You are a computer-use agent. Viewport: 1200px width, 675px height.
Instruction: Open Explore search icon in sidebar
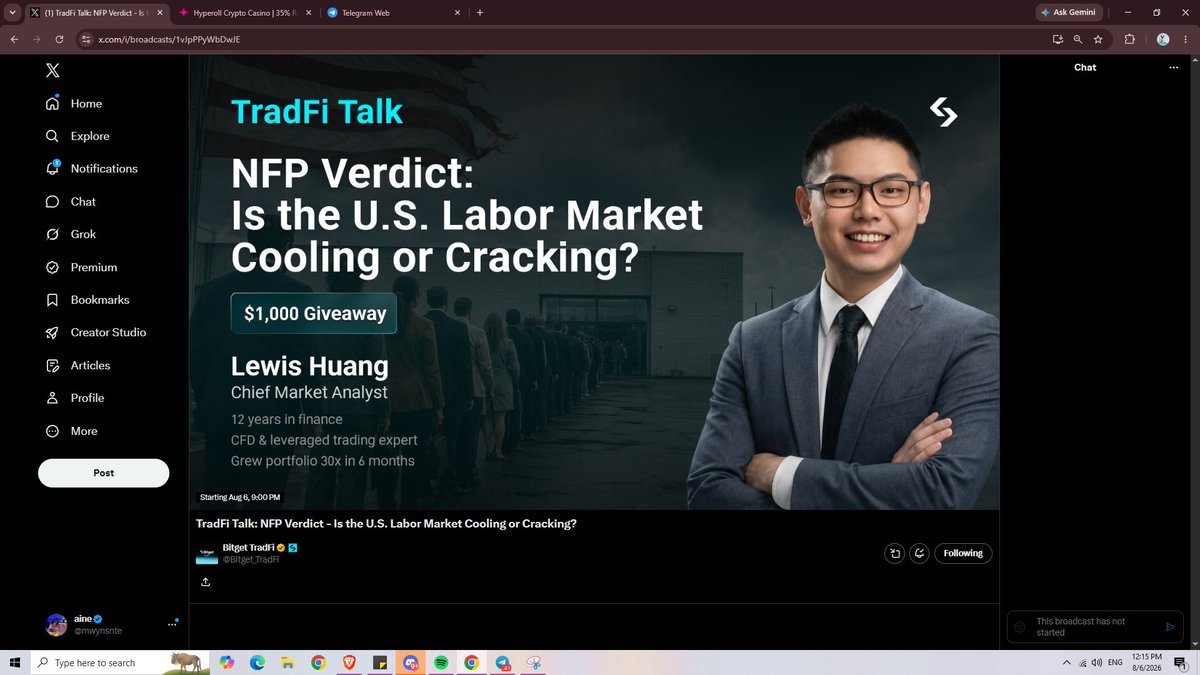[x=52, y=136]
